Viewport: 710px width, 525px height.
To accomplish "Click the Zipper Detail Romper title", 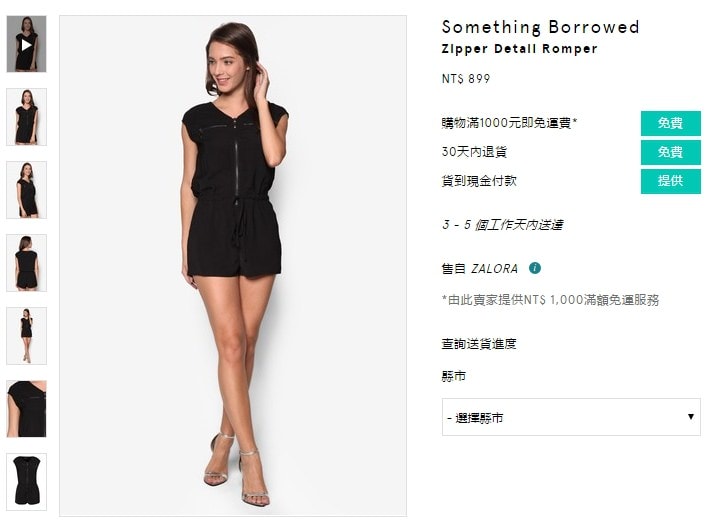I will pyautogui.click(x=519, y=49).
